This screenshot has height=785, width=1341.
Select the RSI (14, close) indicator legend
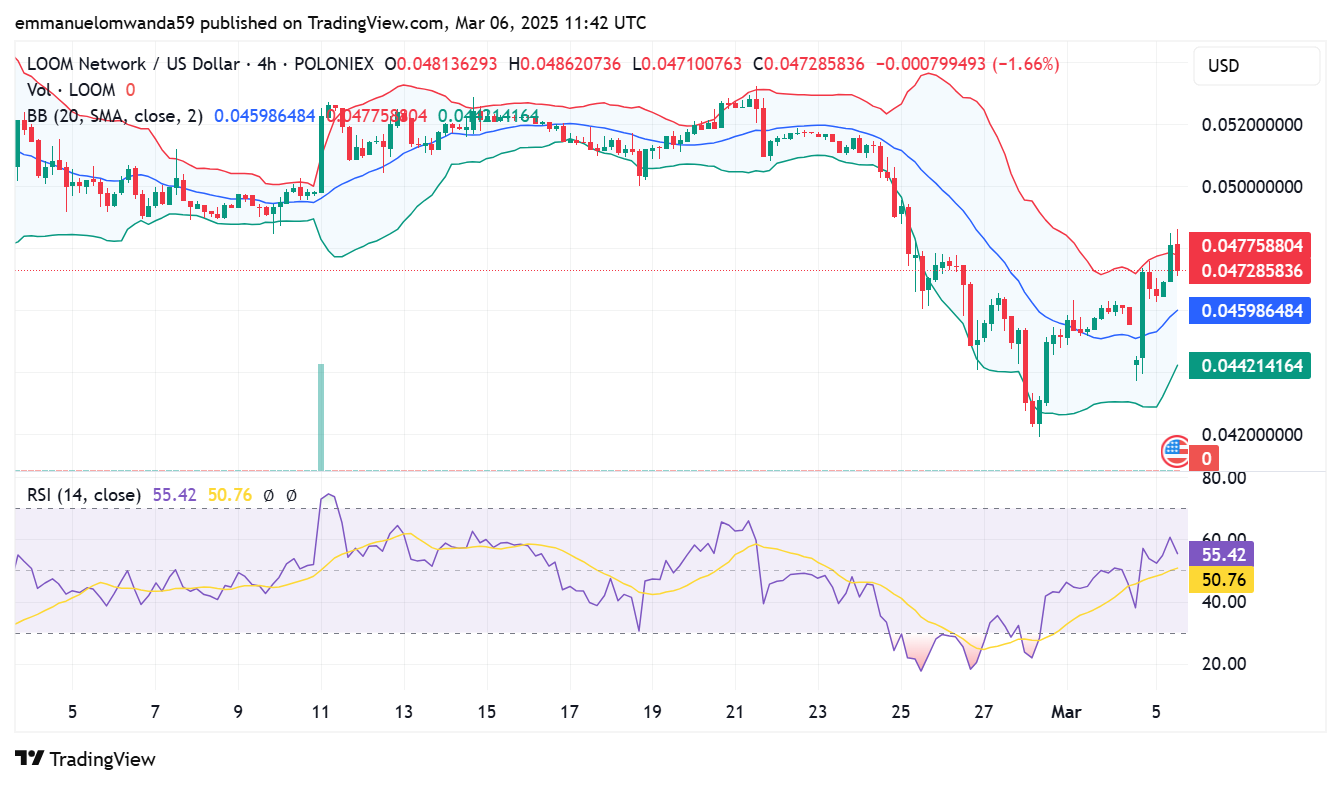tap(83, 494)
